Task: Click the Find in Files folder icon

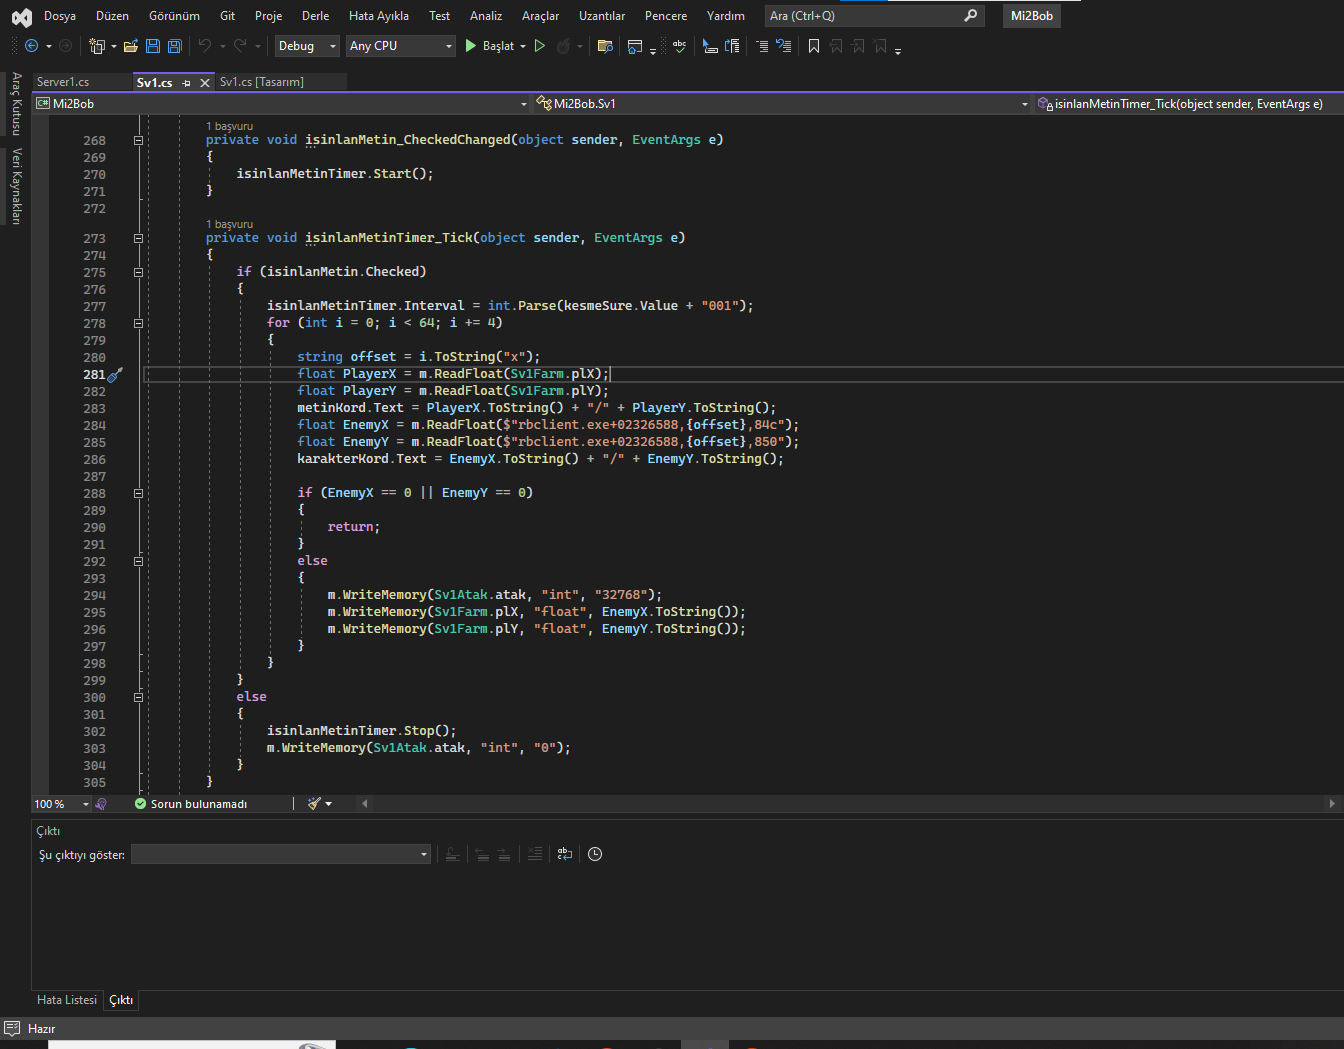Action: point(605,46)
